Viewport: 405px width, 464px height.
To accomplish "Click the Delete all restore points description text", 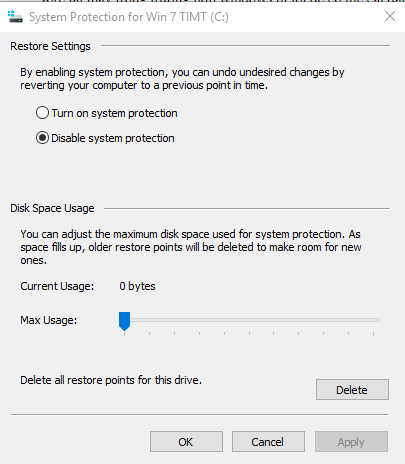I will [x=111, y=380].
